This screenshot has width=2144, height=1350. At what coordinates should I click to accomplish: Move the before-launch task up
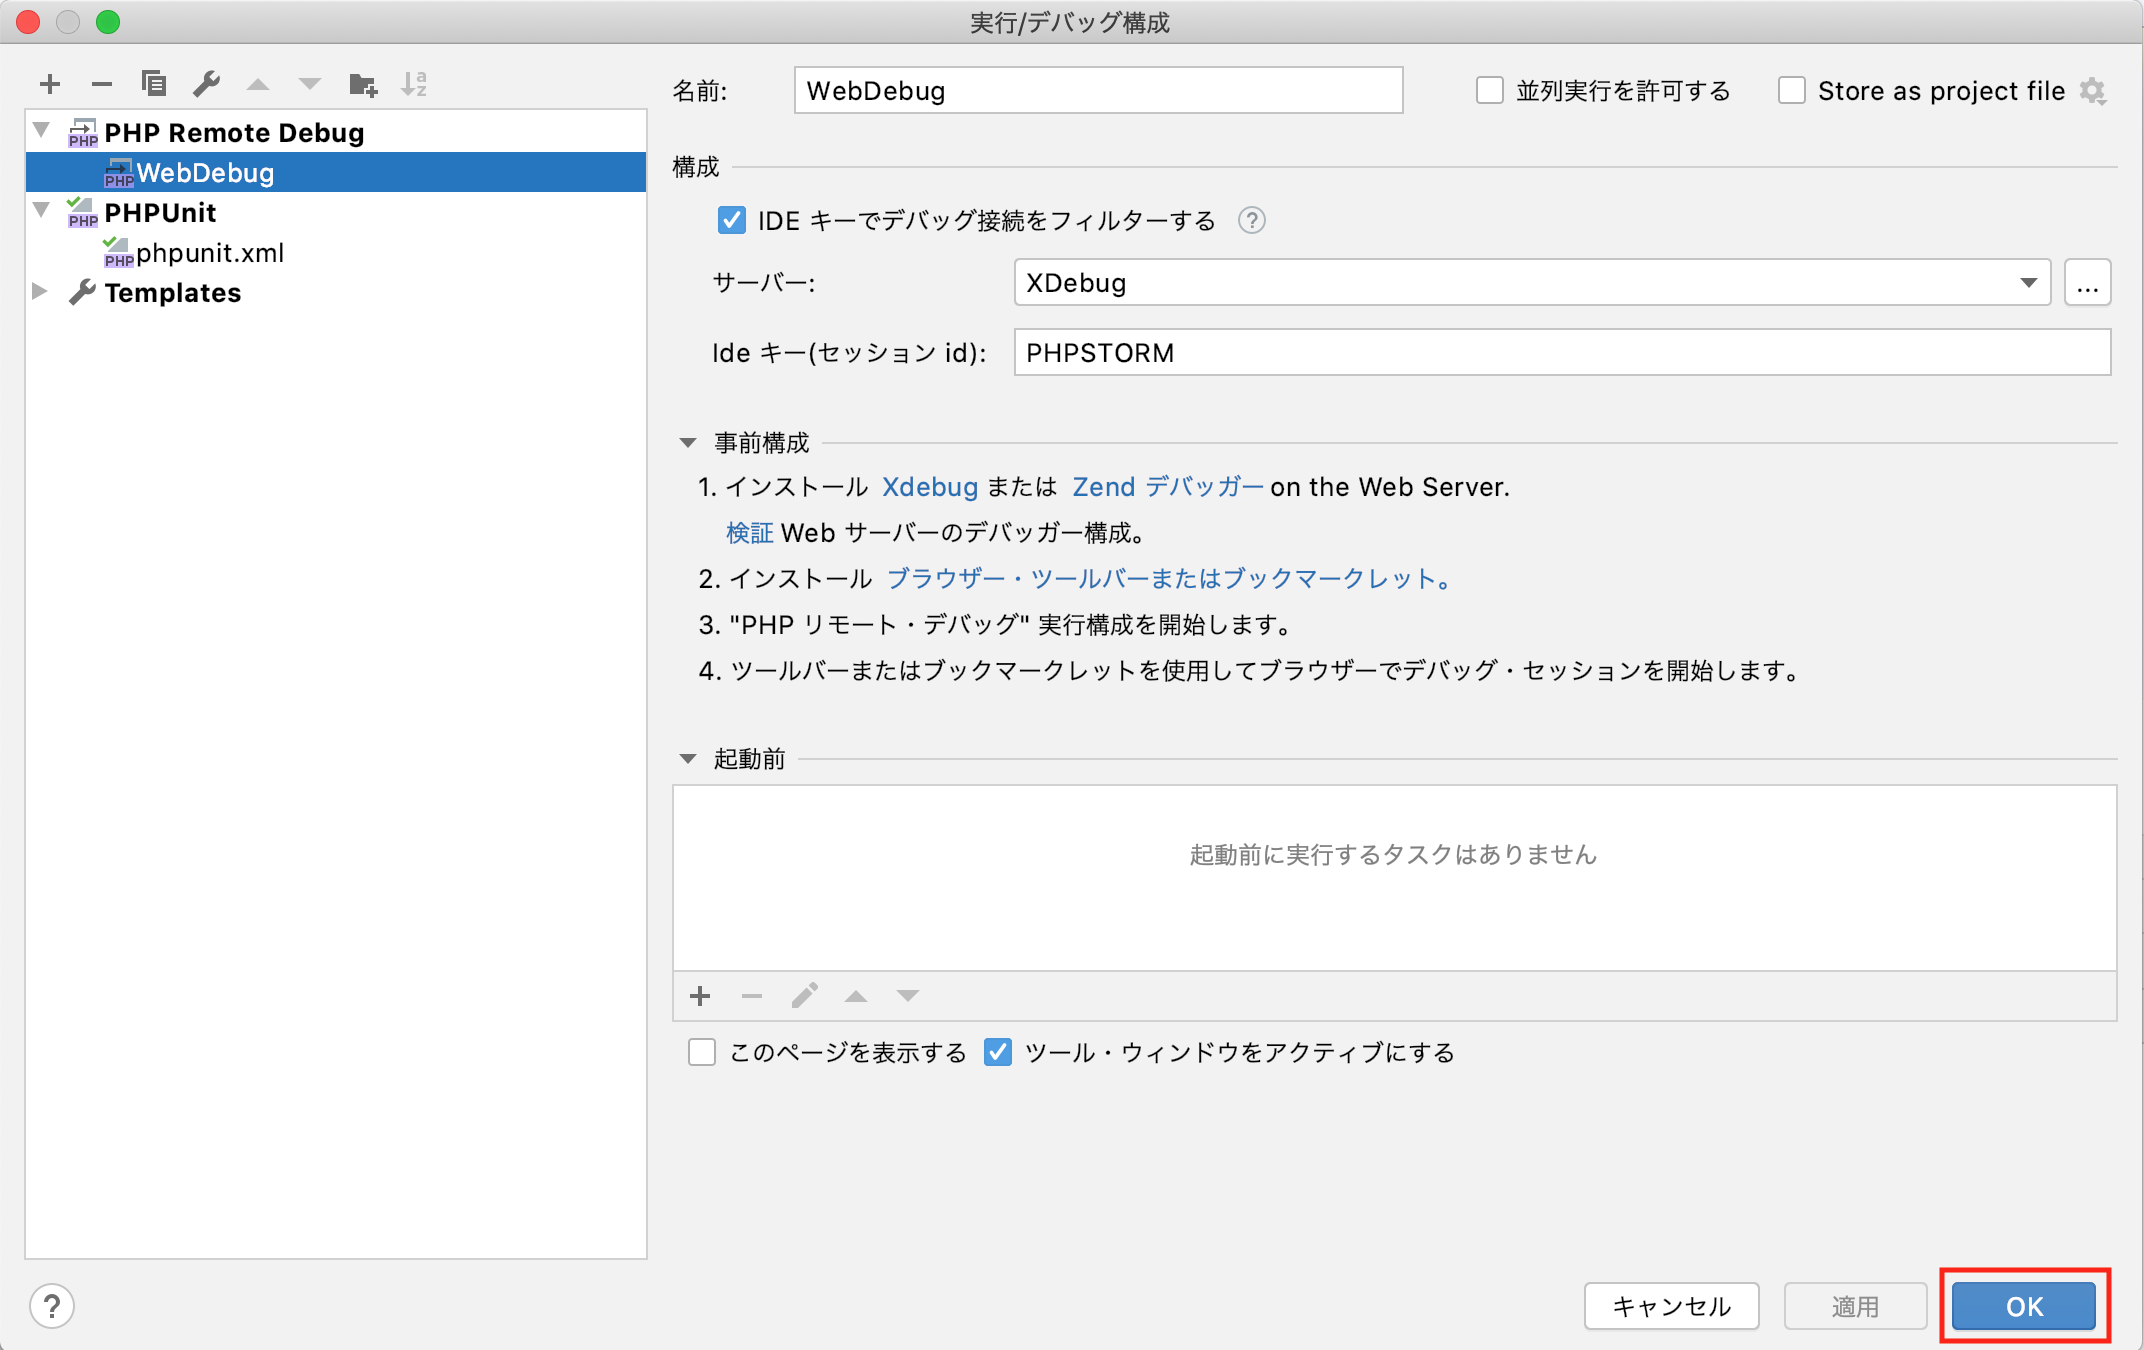pos(856,996)
